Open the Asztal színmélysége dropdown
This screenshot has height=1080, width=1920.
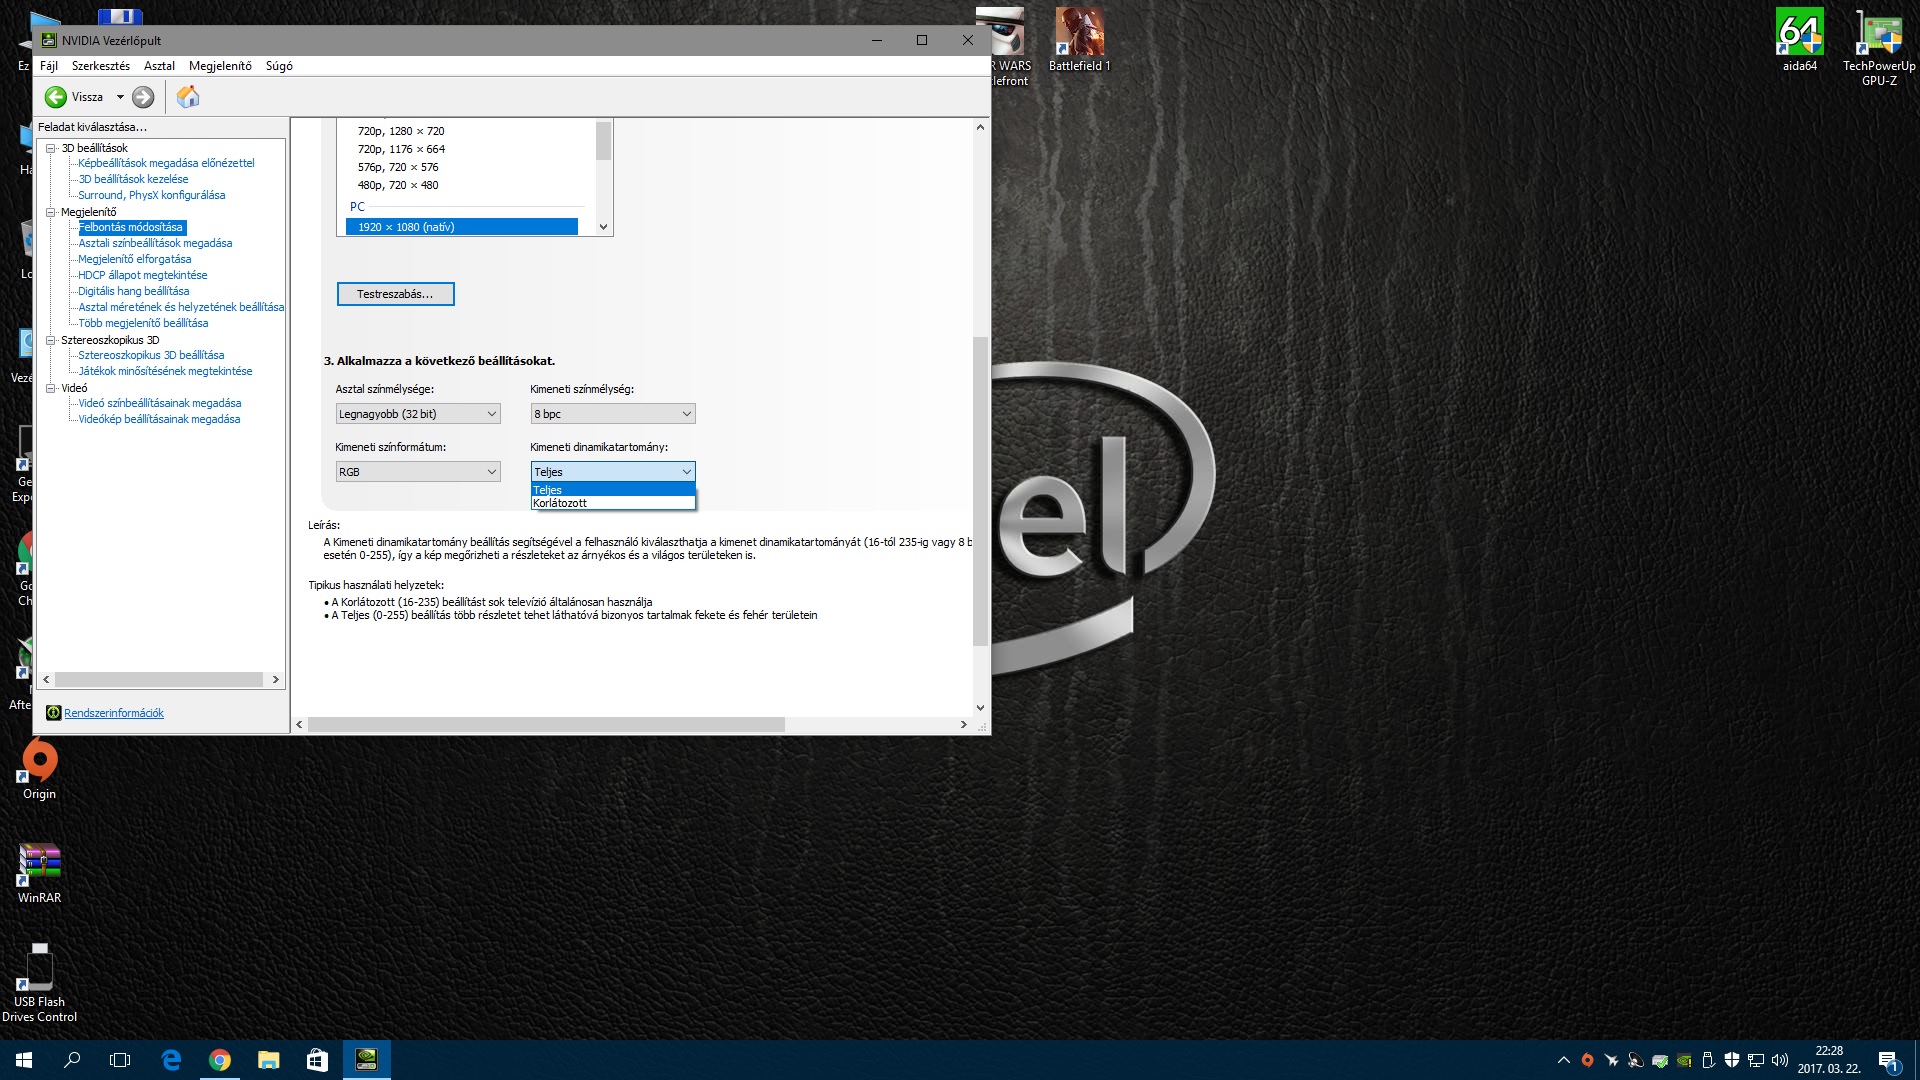pos(417,414)
